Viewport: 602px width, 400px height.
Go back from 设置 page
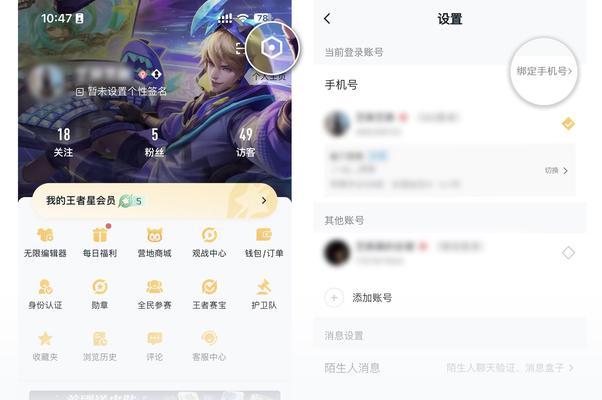click(x=327, y=18)
